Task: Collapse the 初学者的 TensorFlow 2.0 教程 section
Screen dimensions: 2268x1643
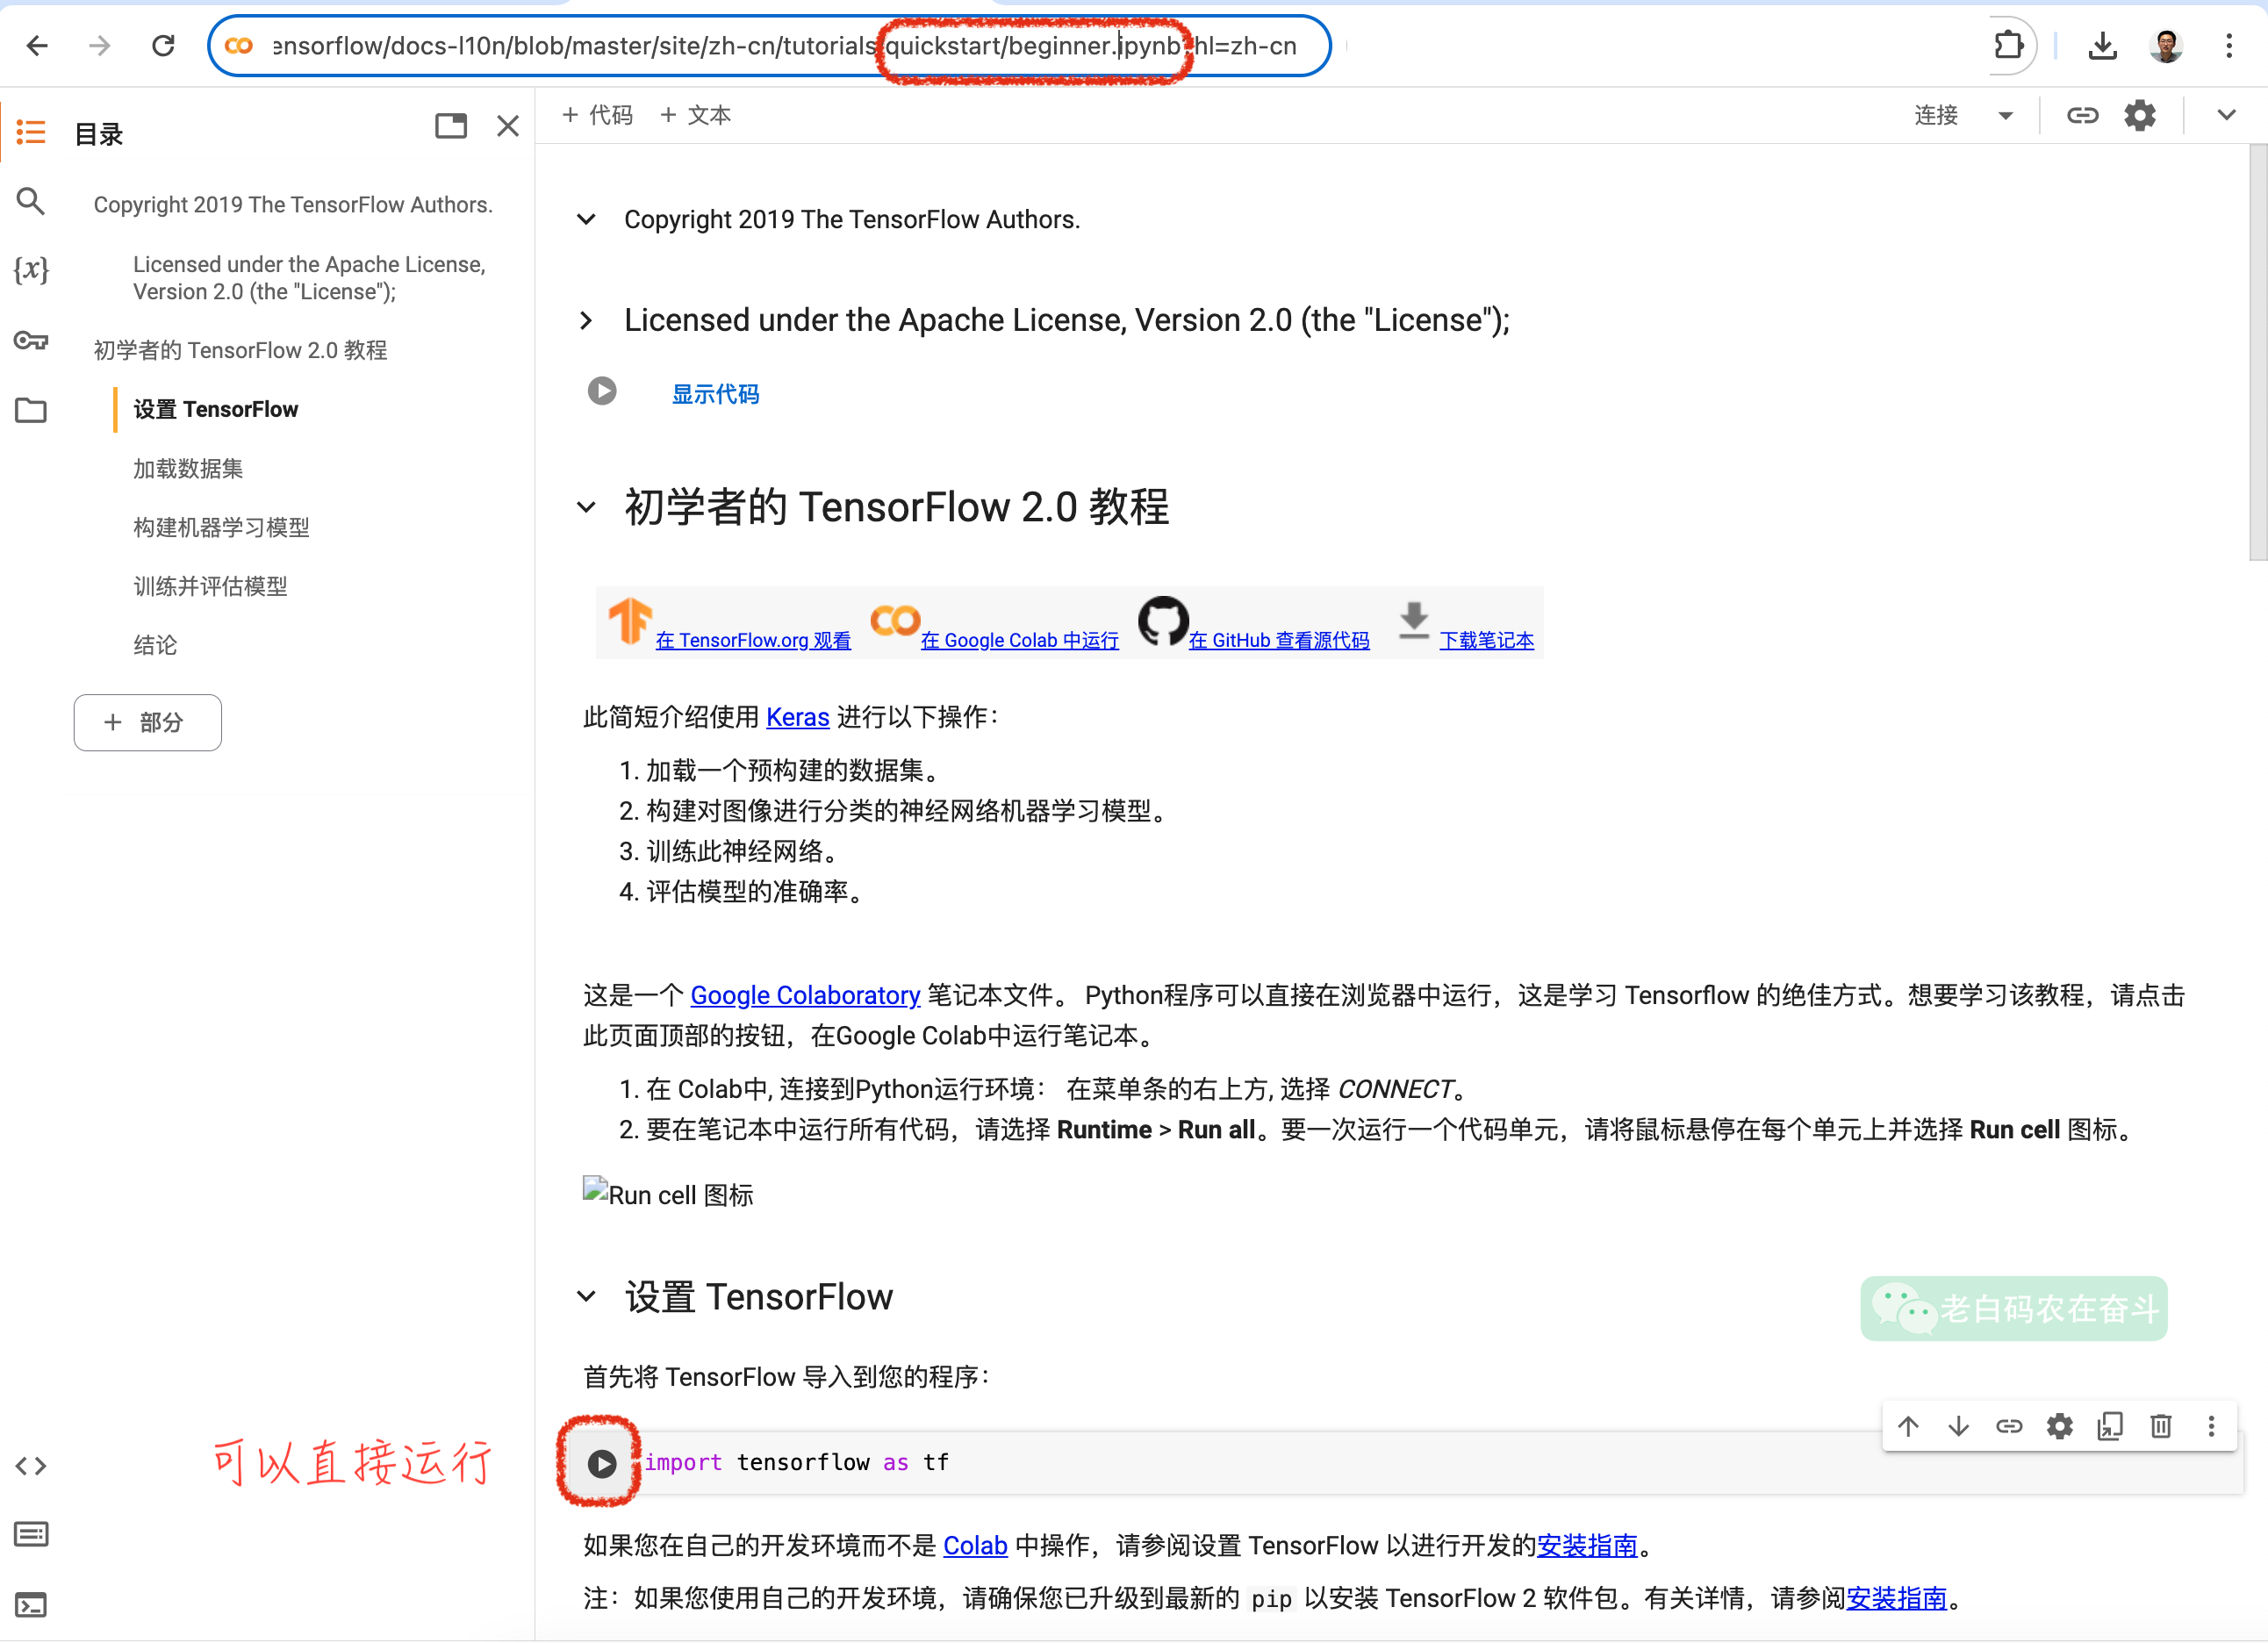Action: click(587, 507)
